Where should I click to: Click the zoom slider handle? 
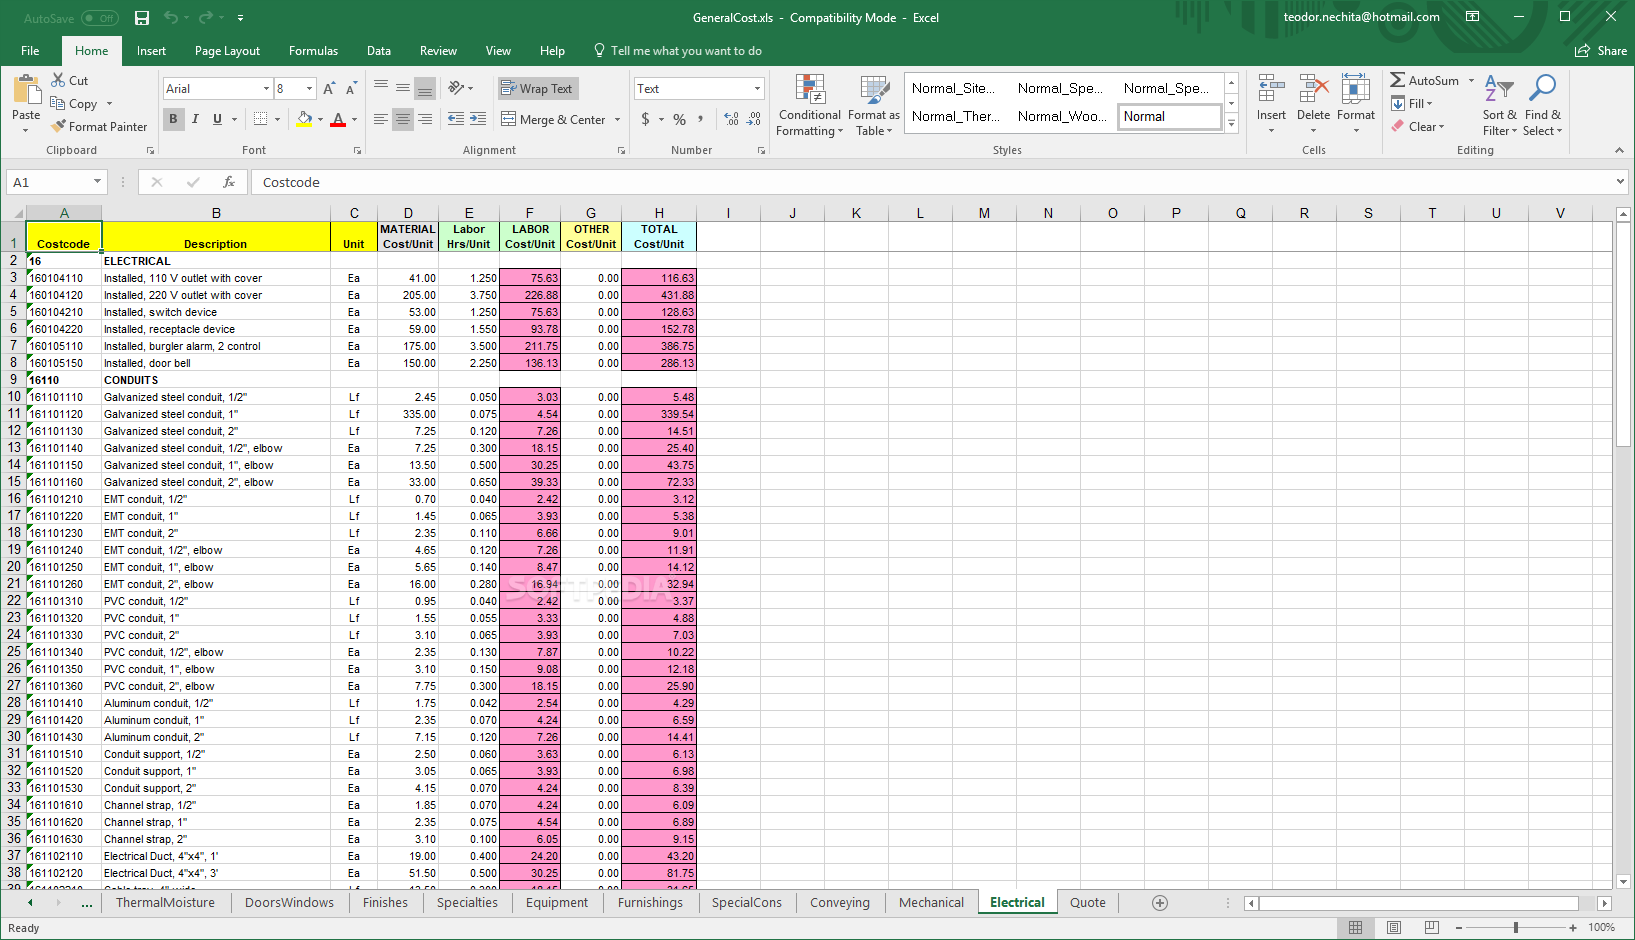click(1516, 928)
